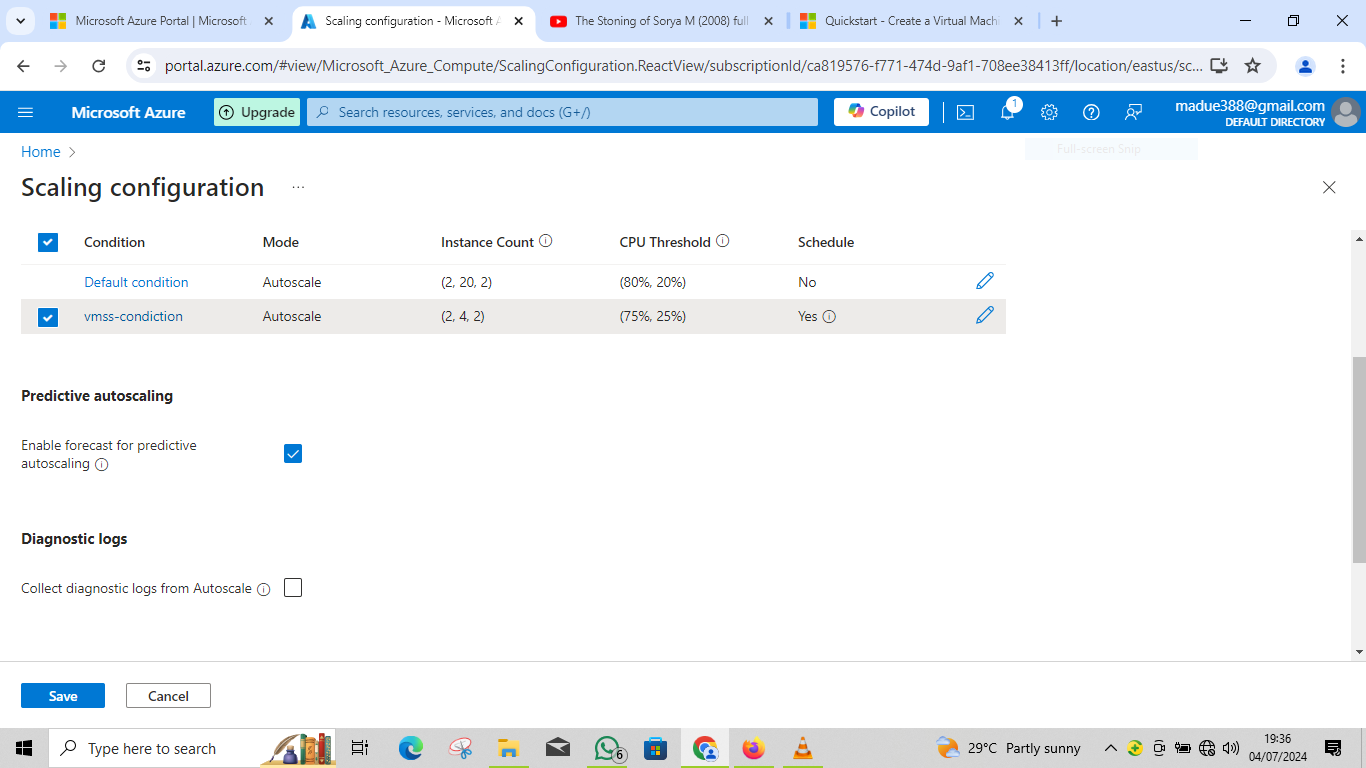View site information in the address bar
The width and height of the screenshot is (1366, 768).
pos(144,66)
